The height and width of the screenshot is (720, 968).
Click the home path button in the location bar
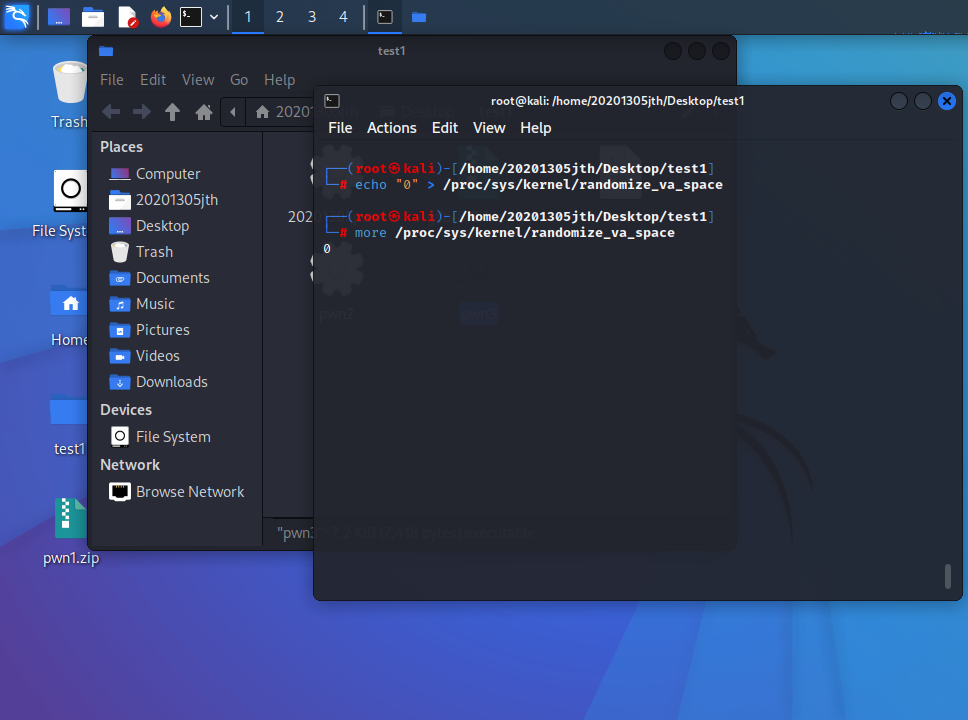pos(280,112)
